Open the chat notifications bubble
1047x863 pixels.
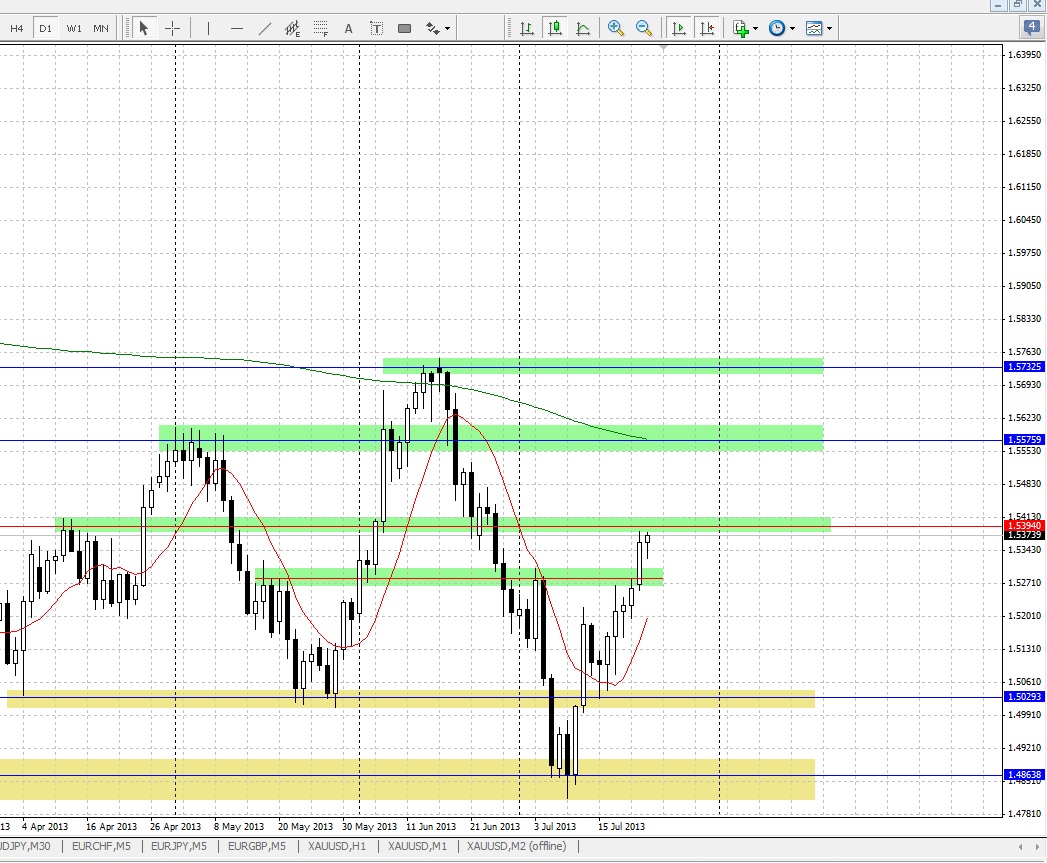click(x=1032, y=27)
